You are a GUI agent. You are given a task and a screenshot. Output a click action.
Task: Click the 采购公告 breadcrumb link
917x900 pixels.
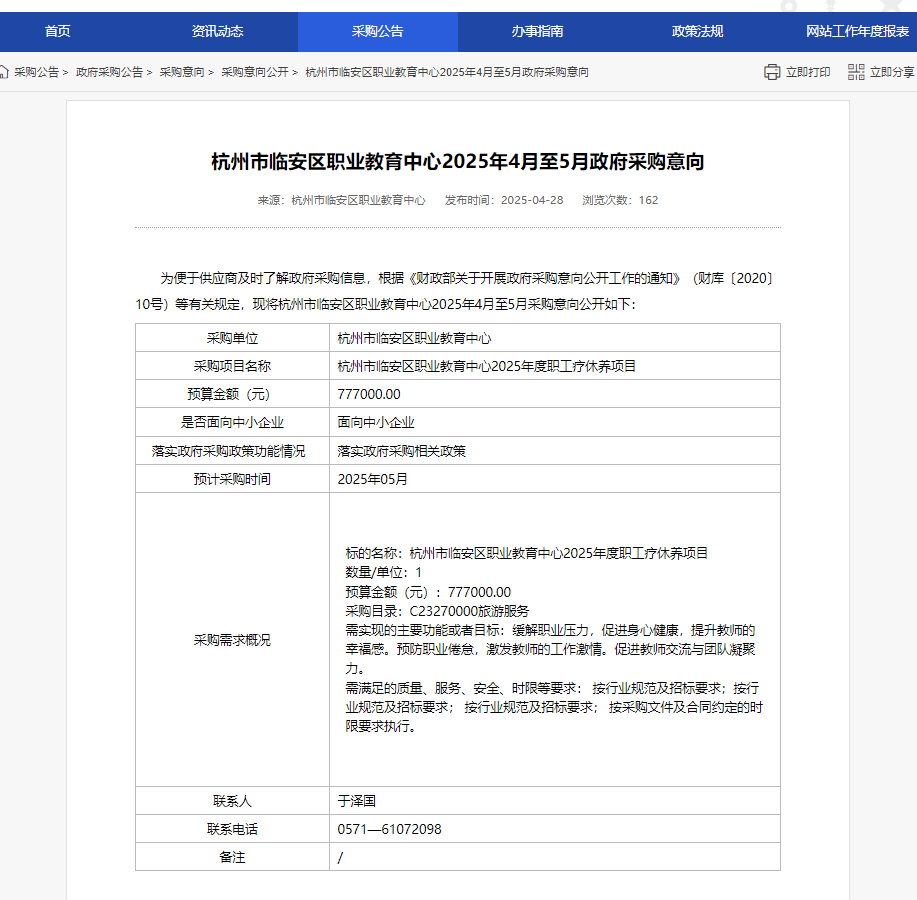[36, 72]
